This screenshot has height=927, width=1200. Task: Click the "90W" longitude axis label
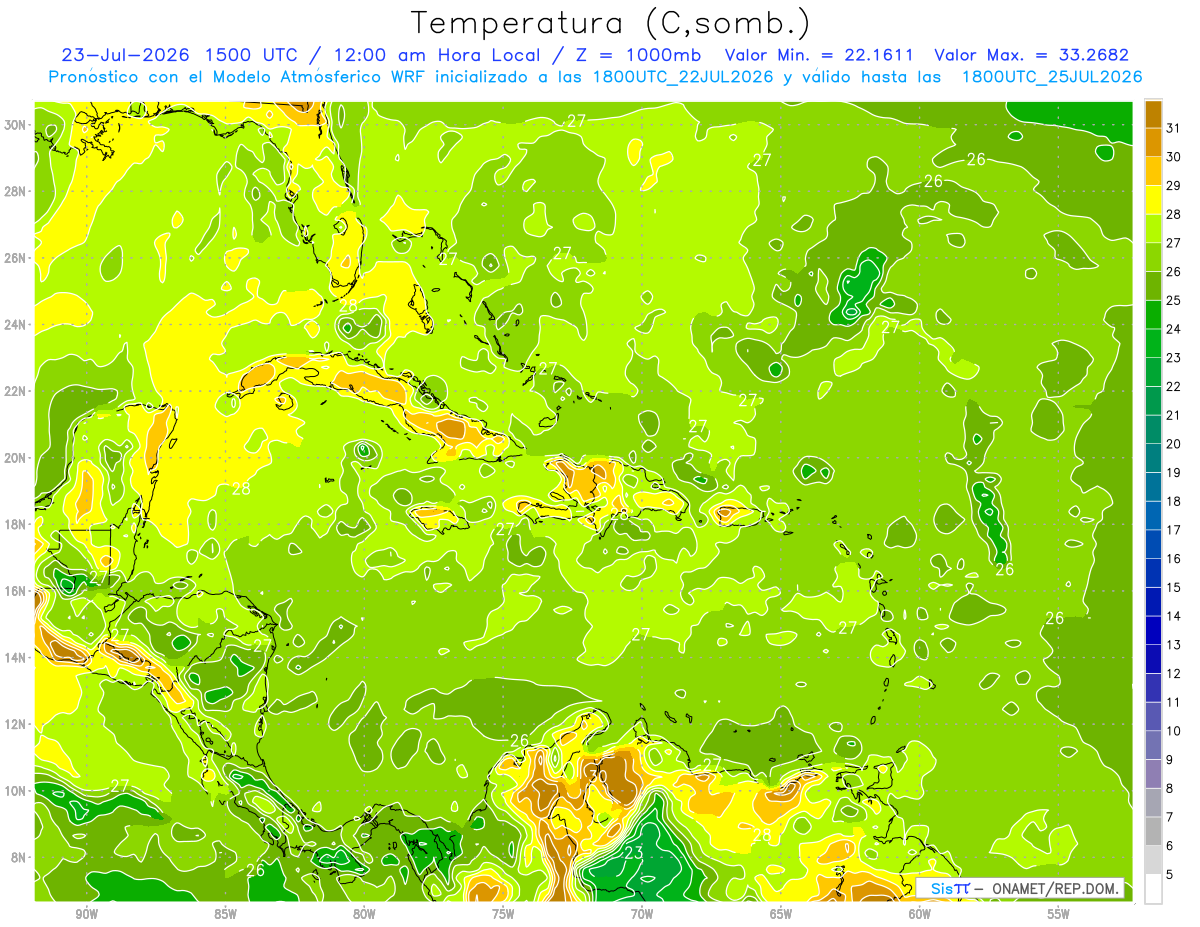pyautogui.click(x=86, y=914)
